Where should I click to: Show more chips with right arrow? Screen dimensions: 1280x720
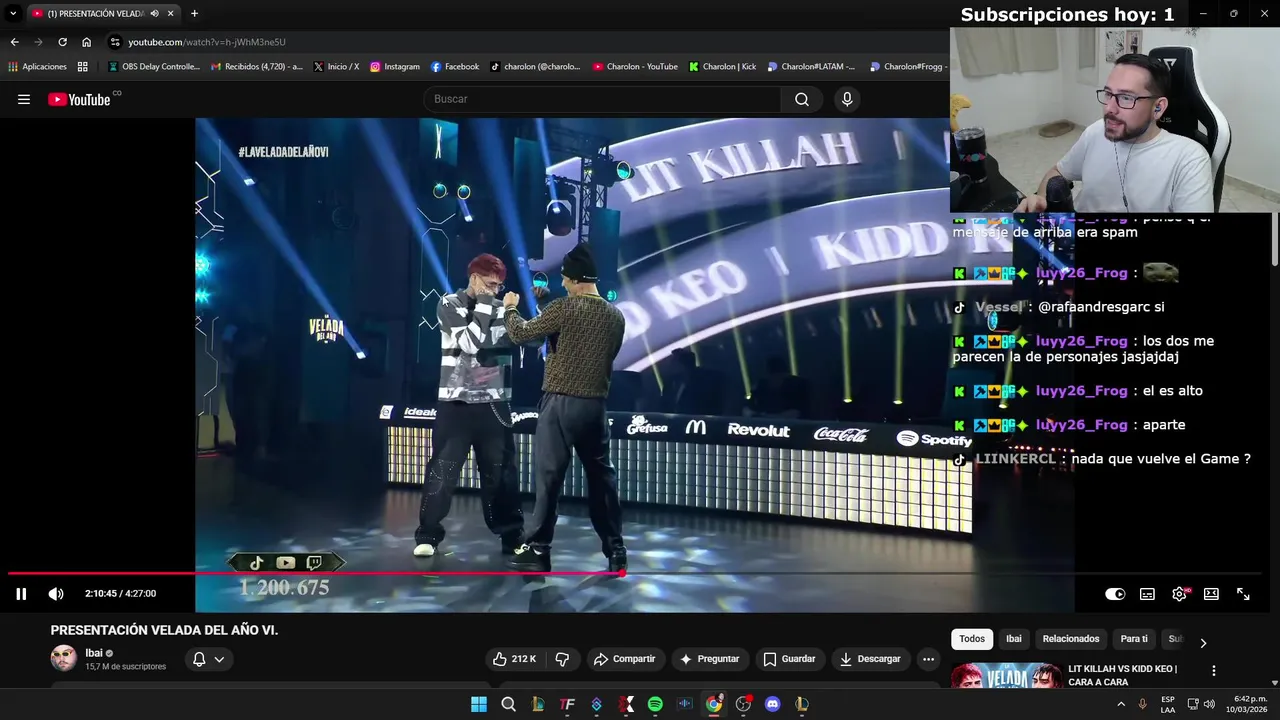[x=1203, y=643]
